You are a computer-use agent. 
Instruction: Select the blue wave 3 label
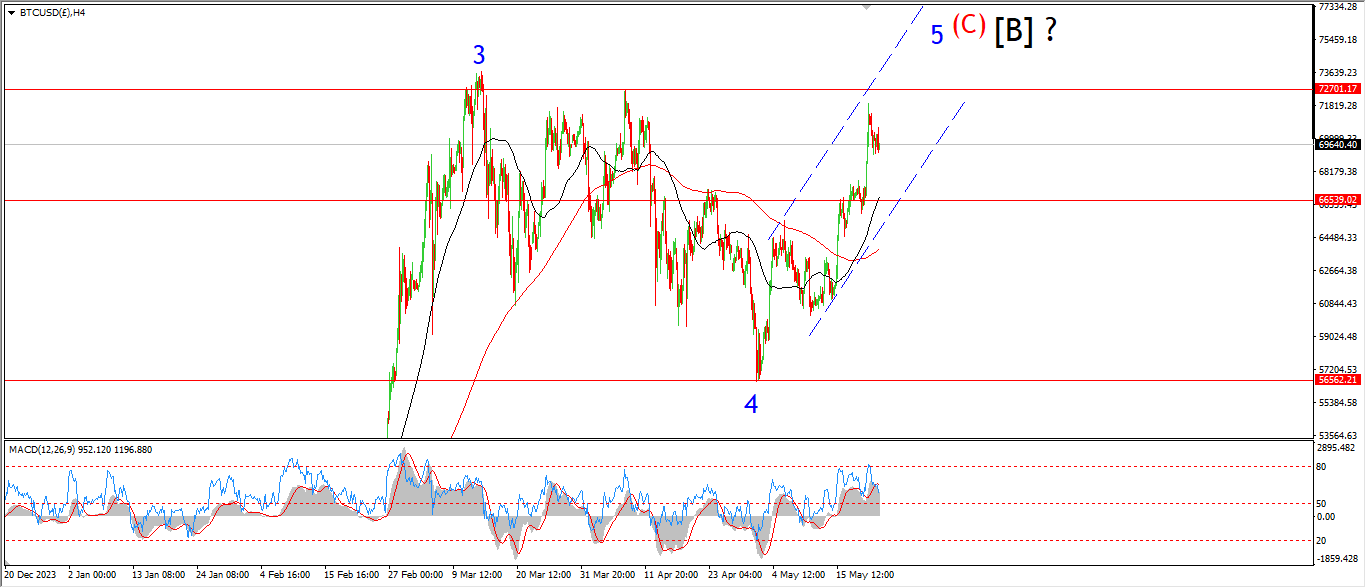[x=479, y=56]
